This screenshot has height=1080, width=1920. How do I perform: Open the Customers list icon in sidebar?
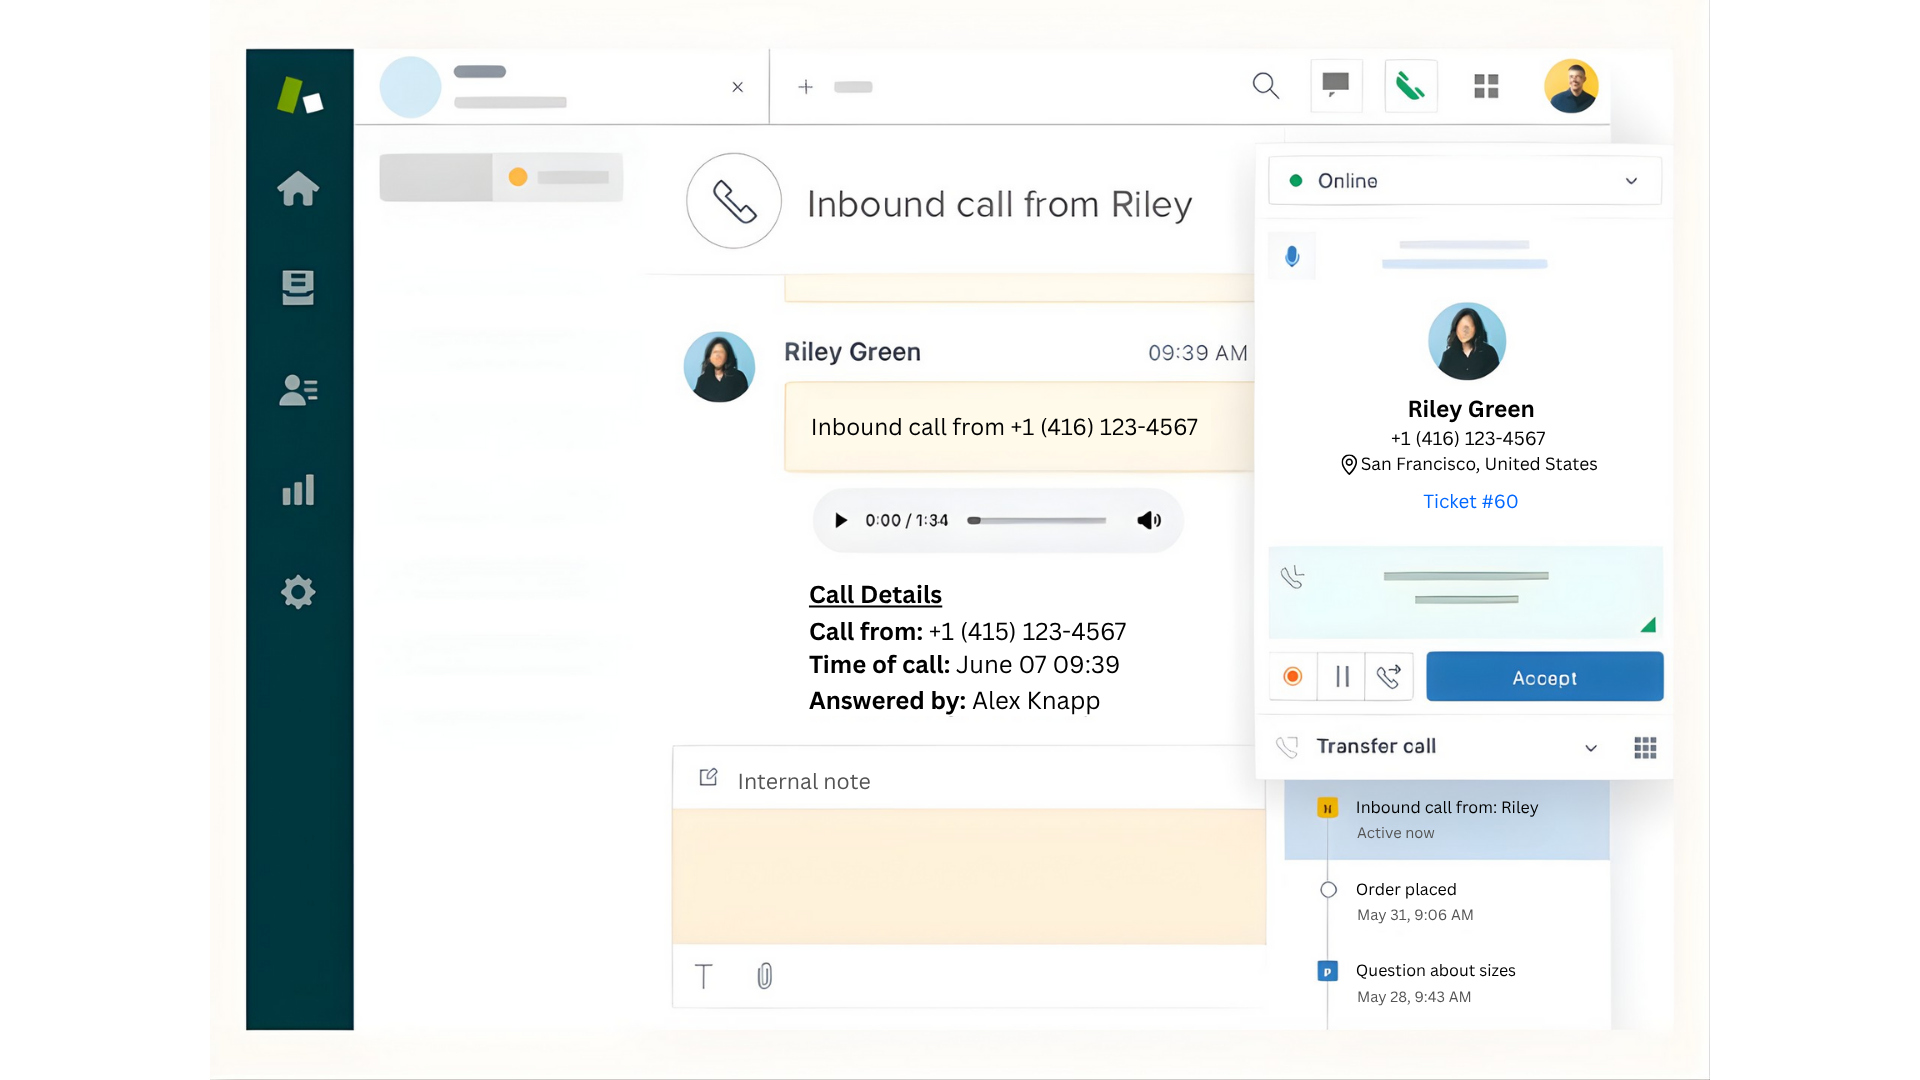pyautogui.click(x=298, y=390)
